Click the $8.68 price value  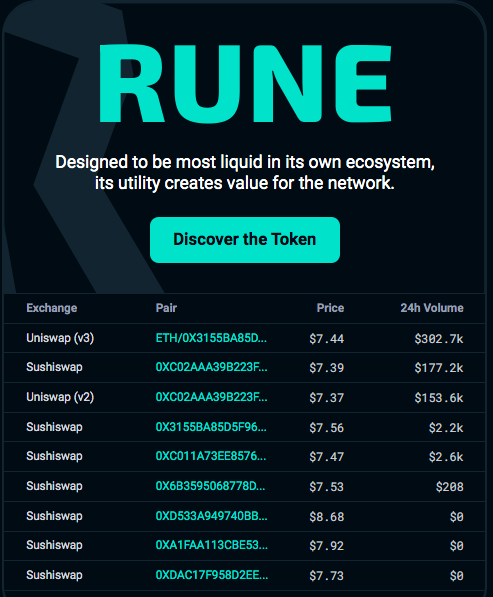point(327,517)
